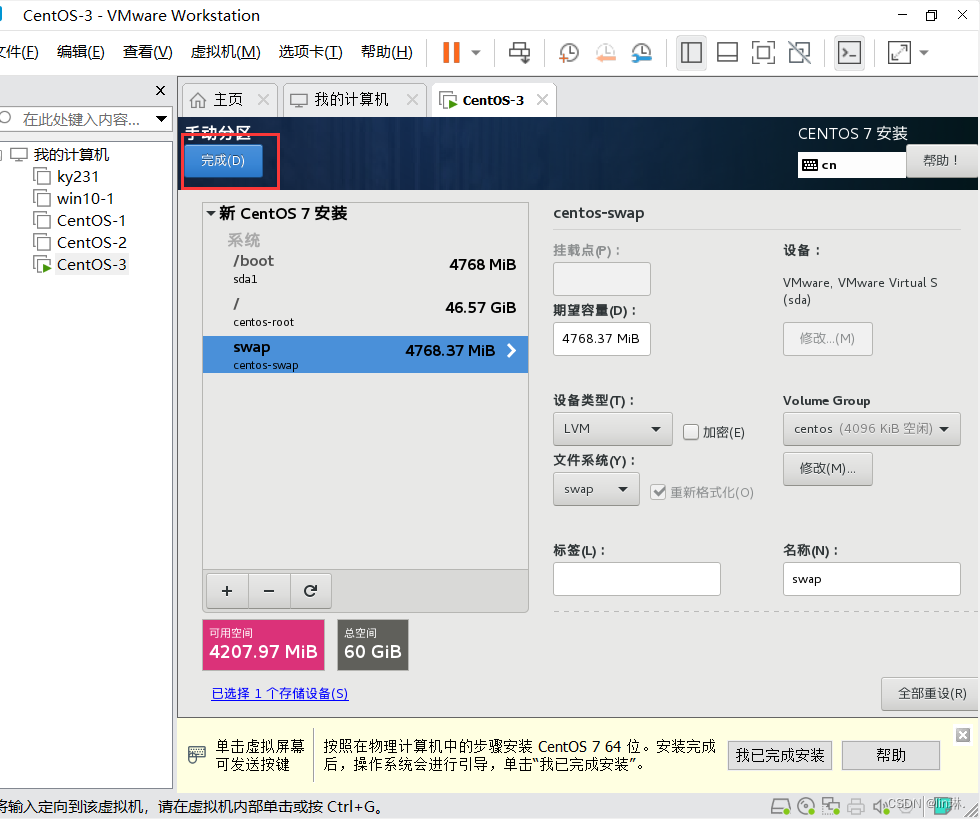Click the 名称(N) name field with swap

(871, 579)
